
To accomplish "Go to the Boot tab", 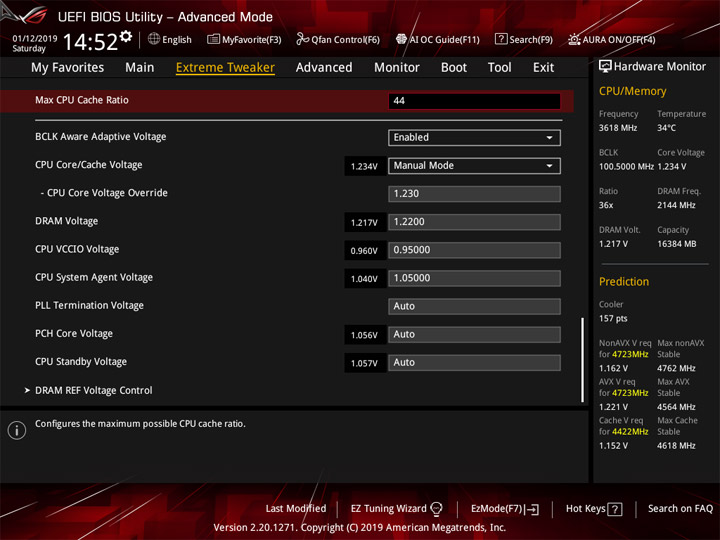I will click(x=454, y=68).
